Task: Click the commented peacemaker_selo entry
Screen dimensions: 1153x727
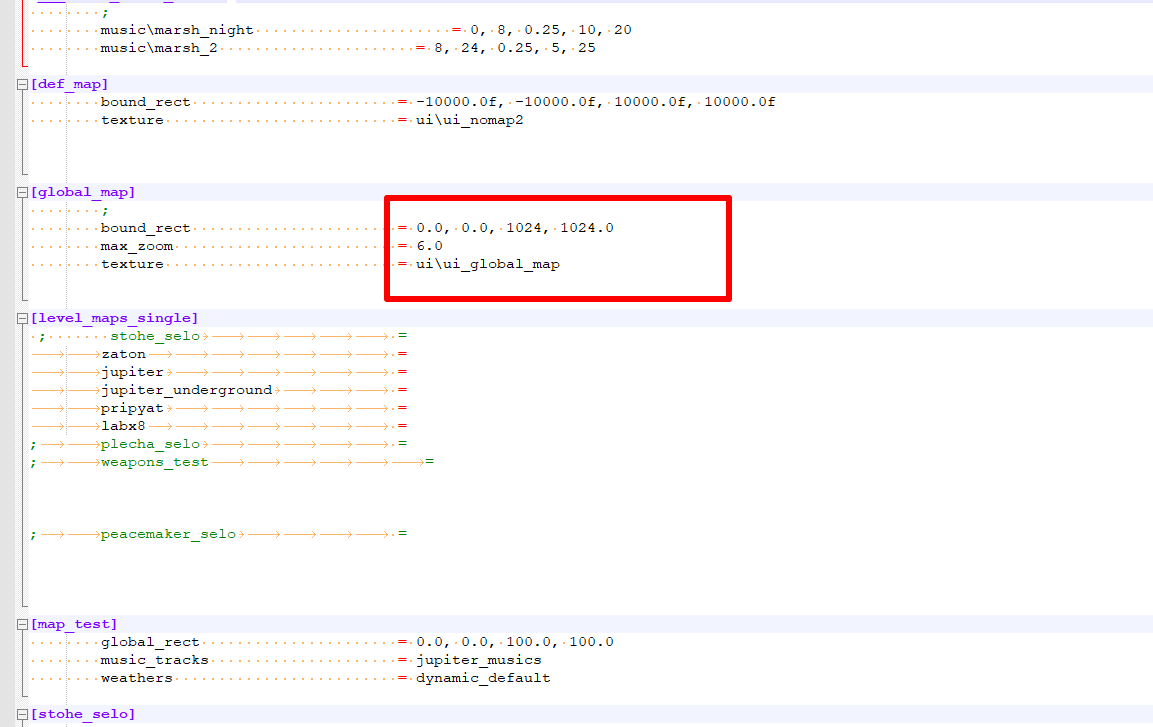Action: point(168,534)
